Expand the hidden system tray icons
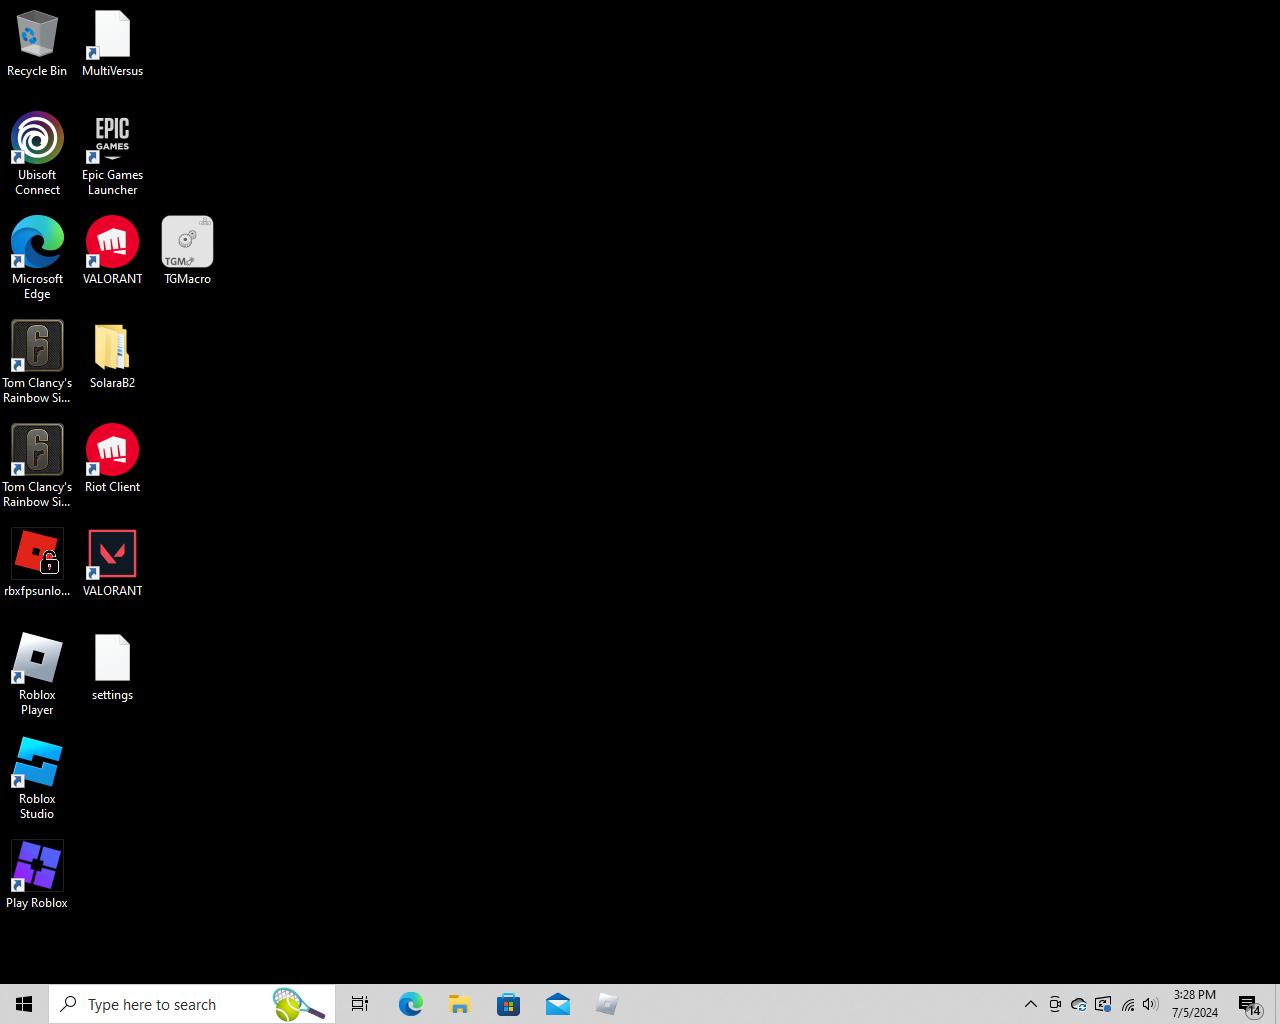Viewport: 1280px width, 1024px height. [x=1031, y=1004]
